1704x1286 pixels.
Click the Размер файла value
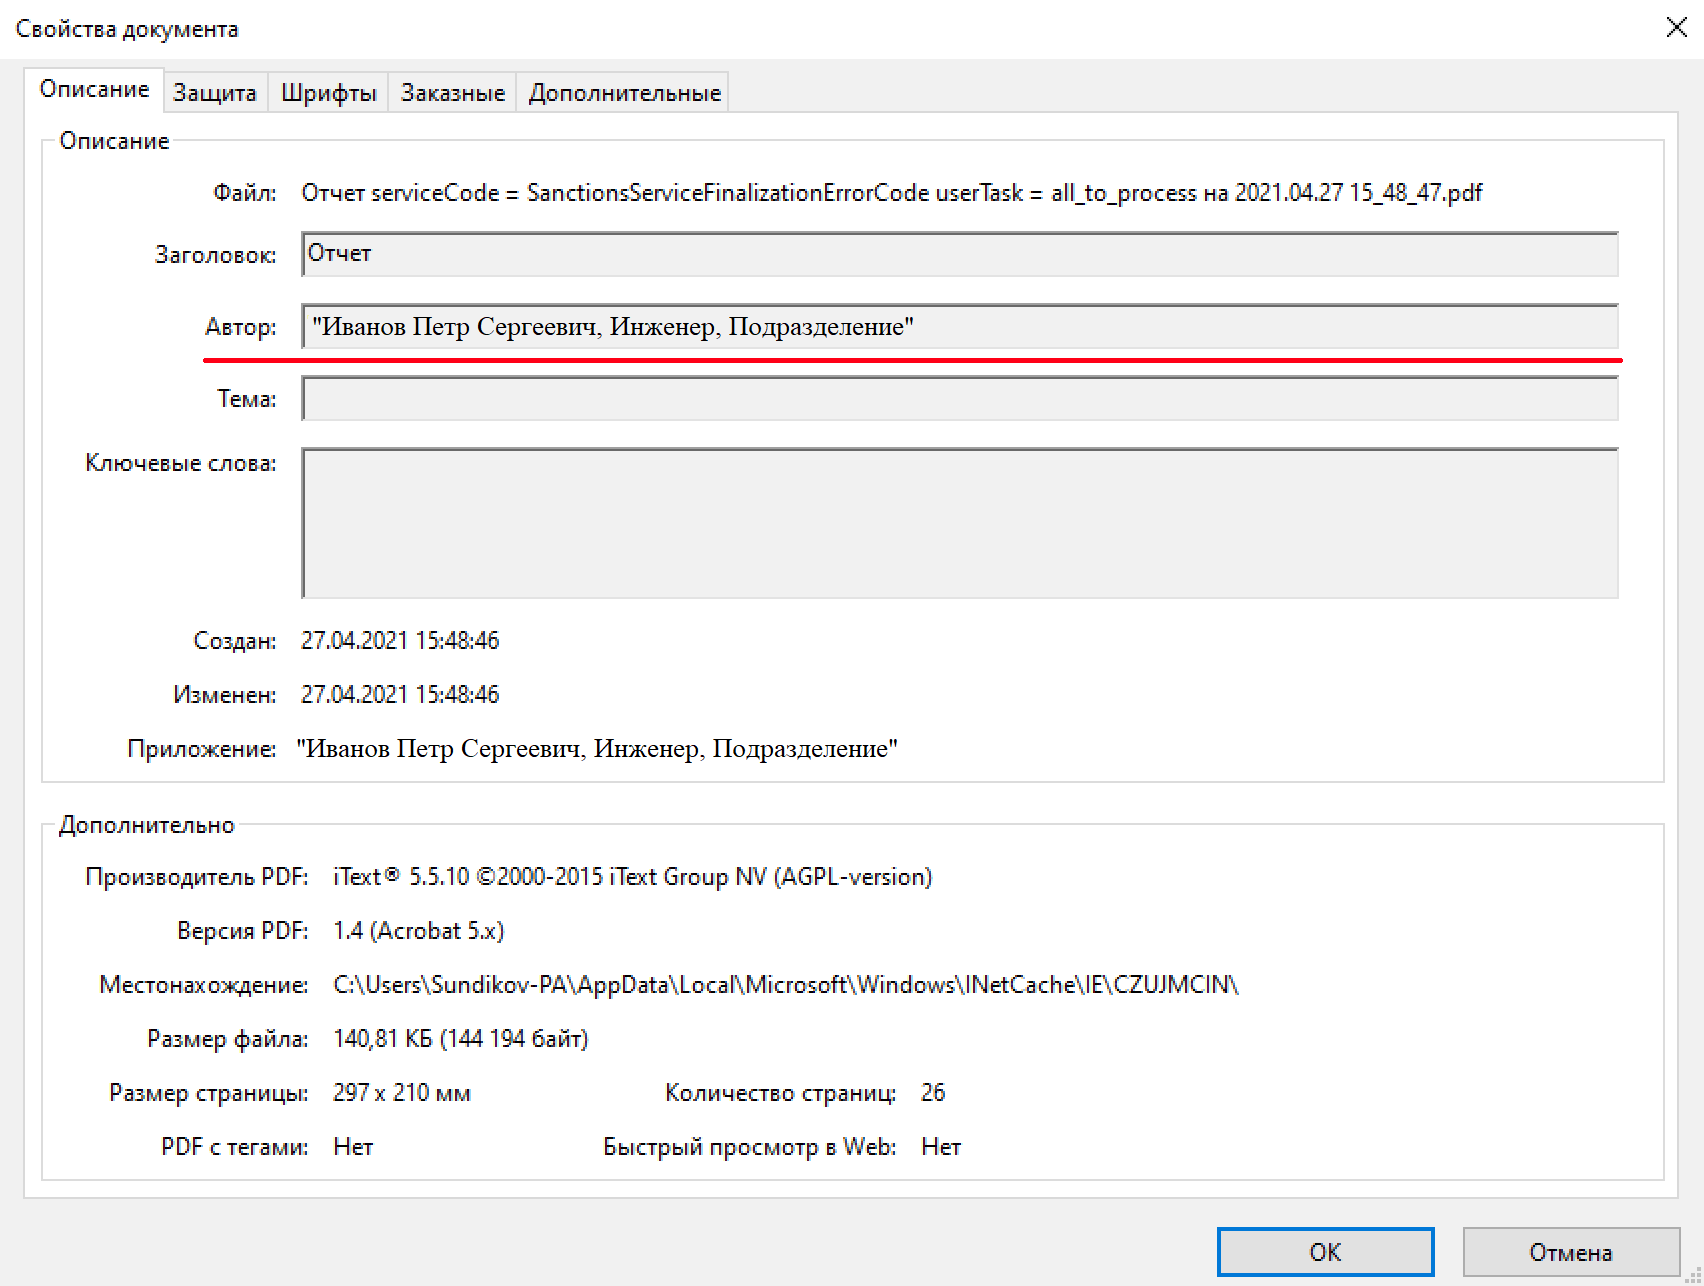coord(460,1039)
